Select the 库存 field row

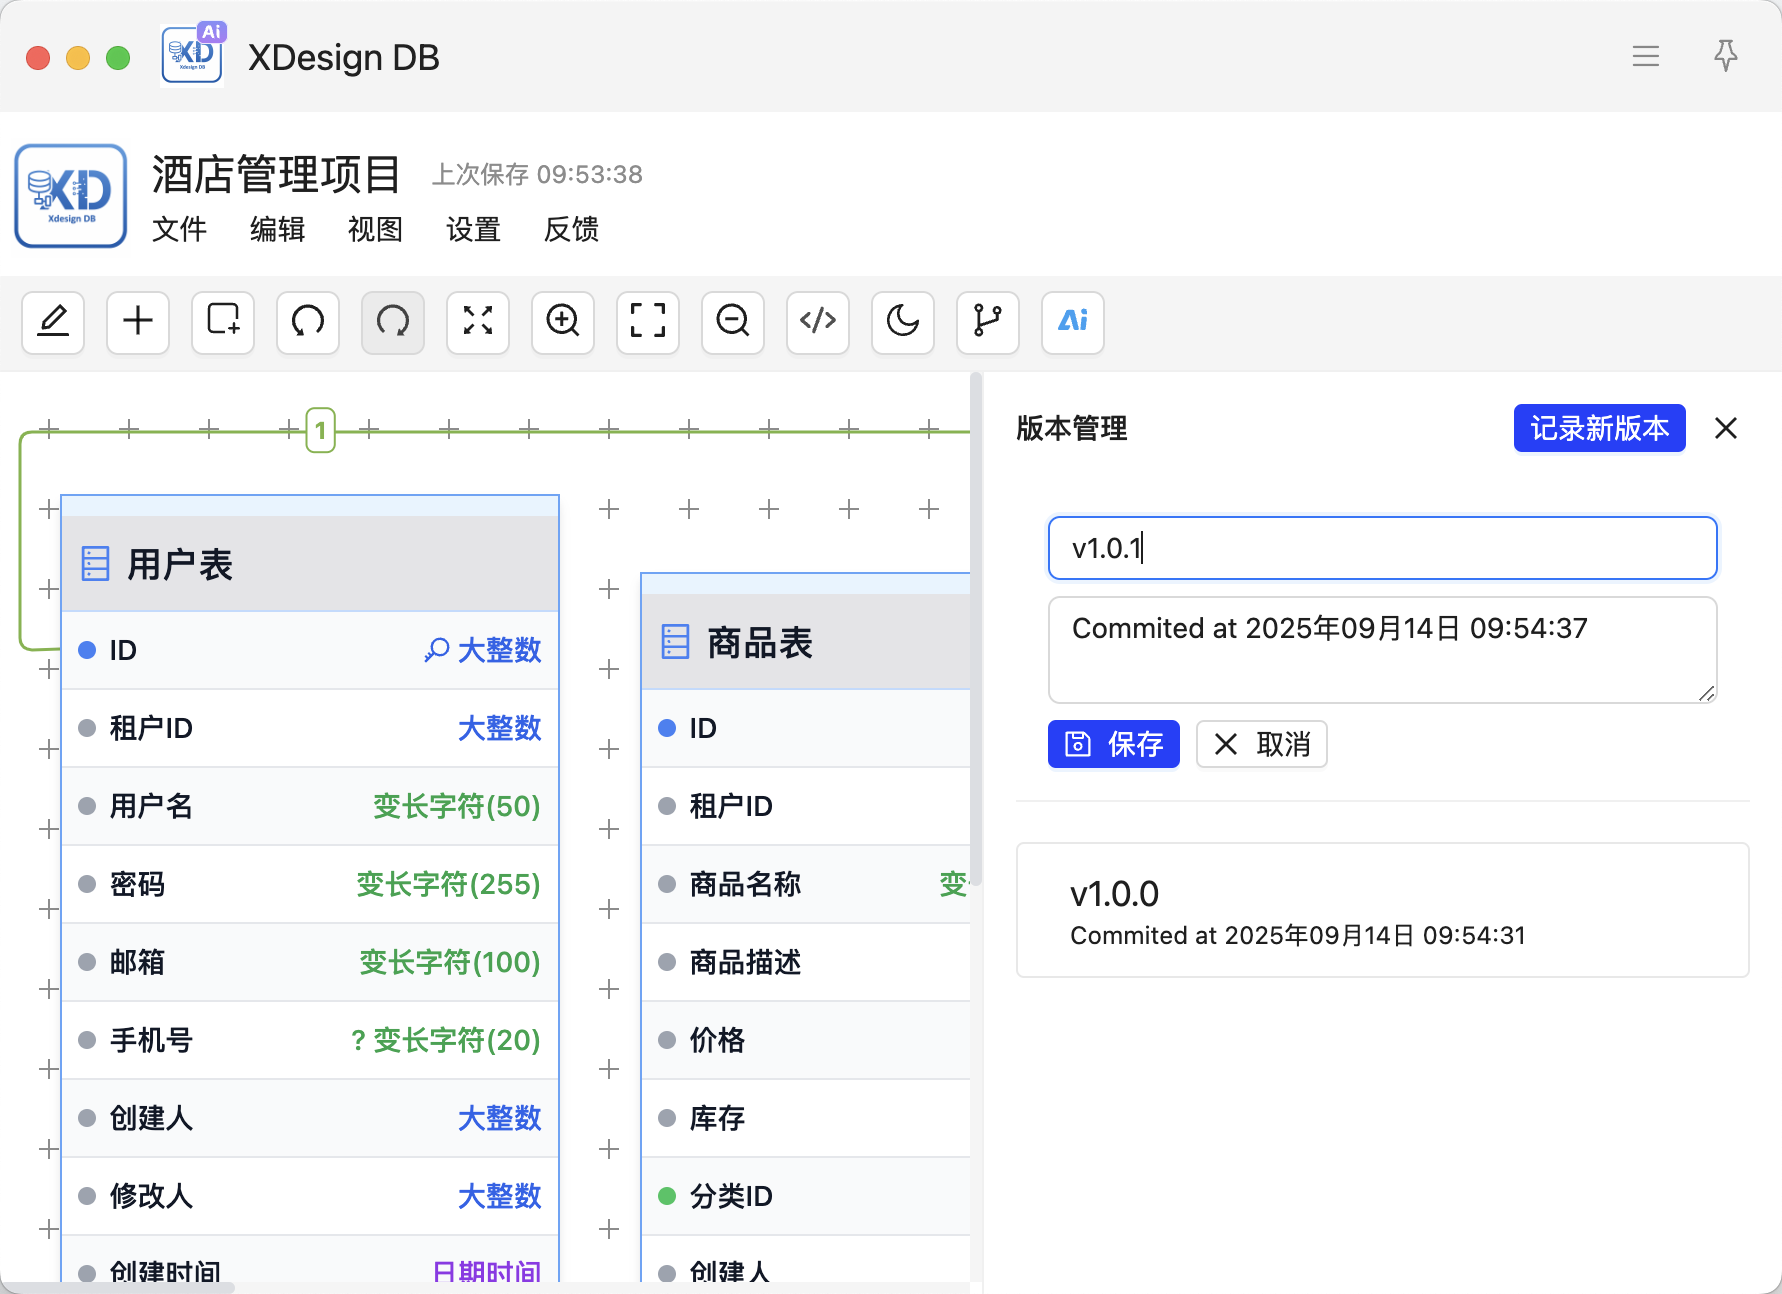point(806,1118)
